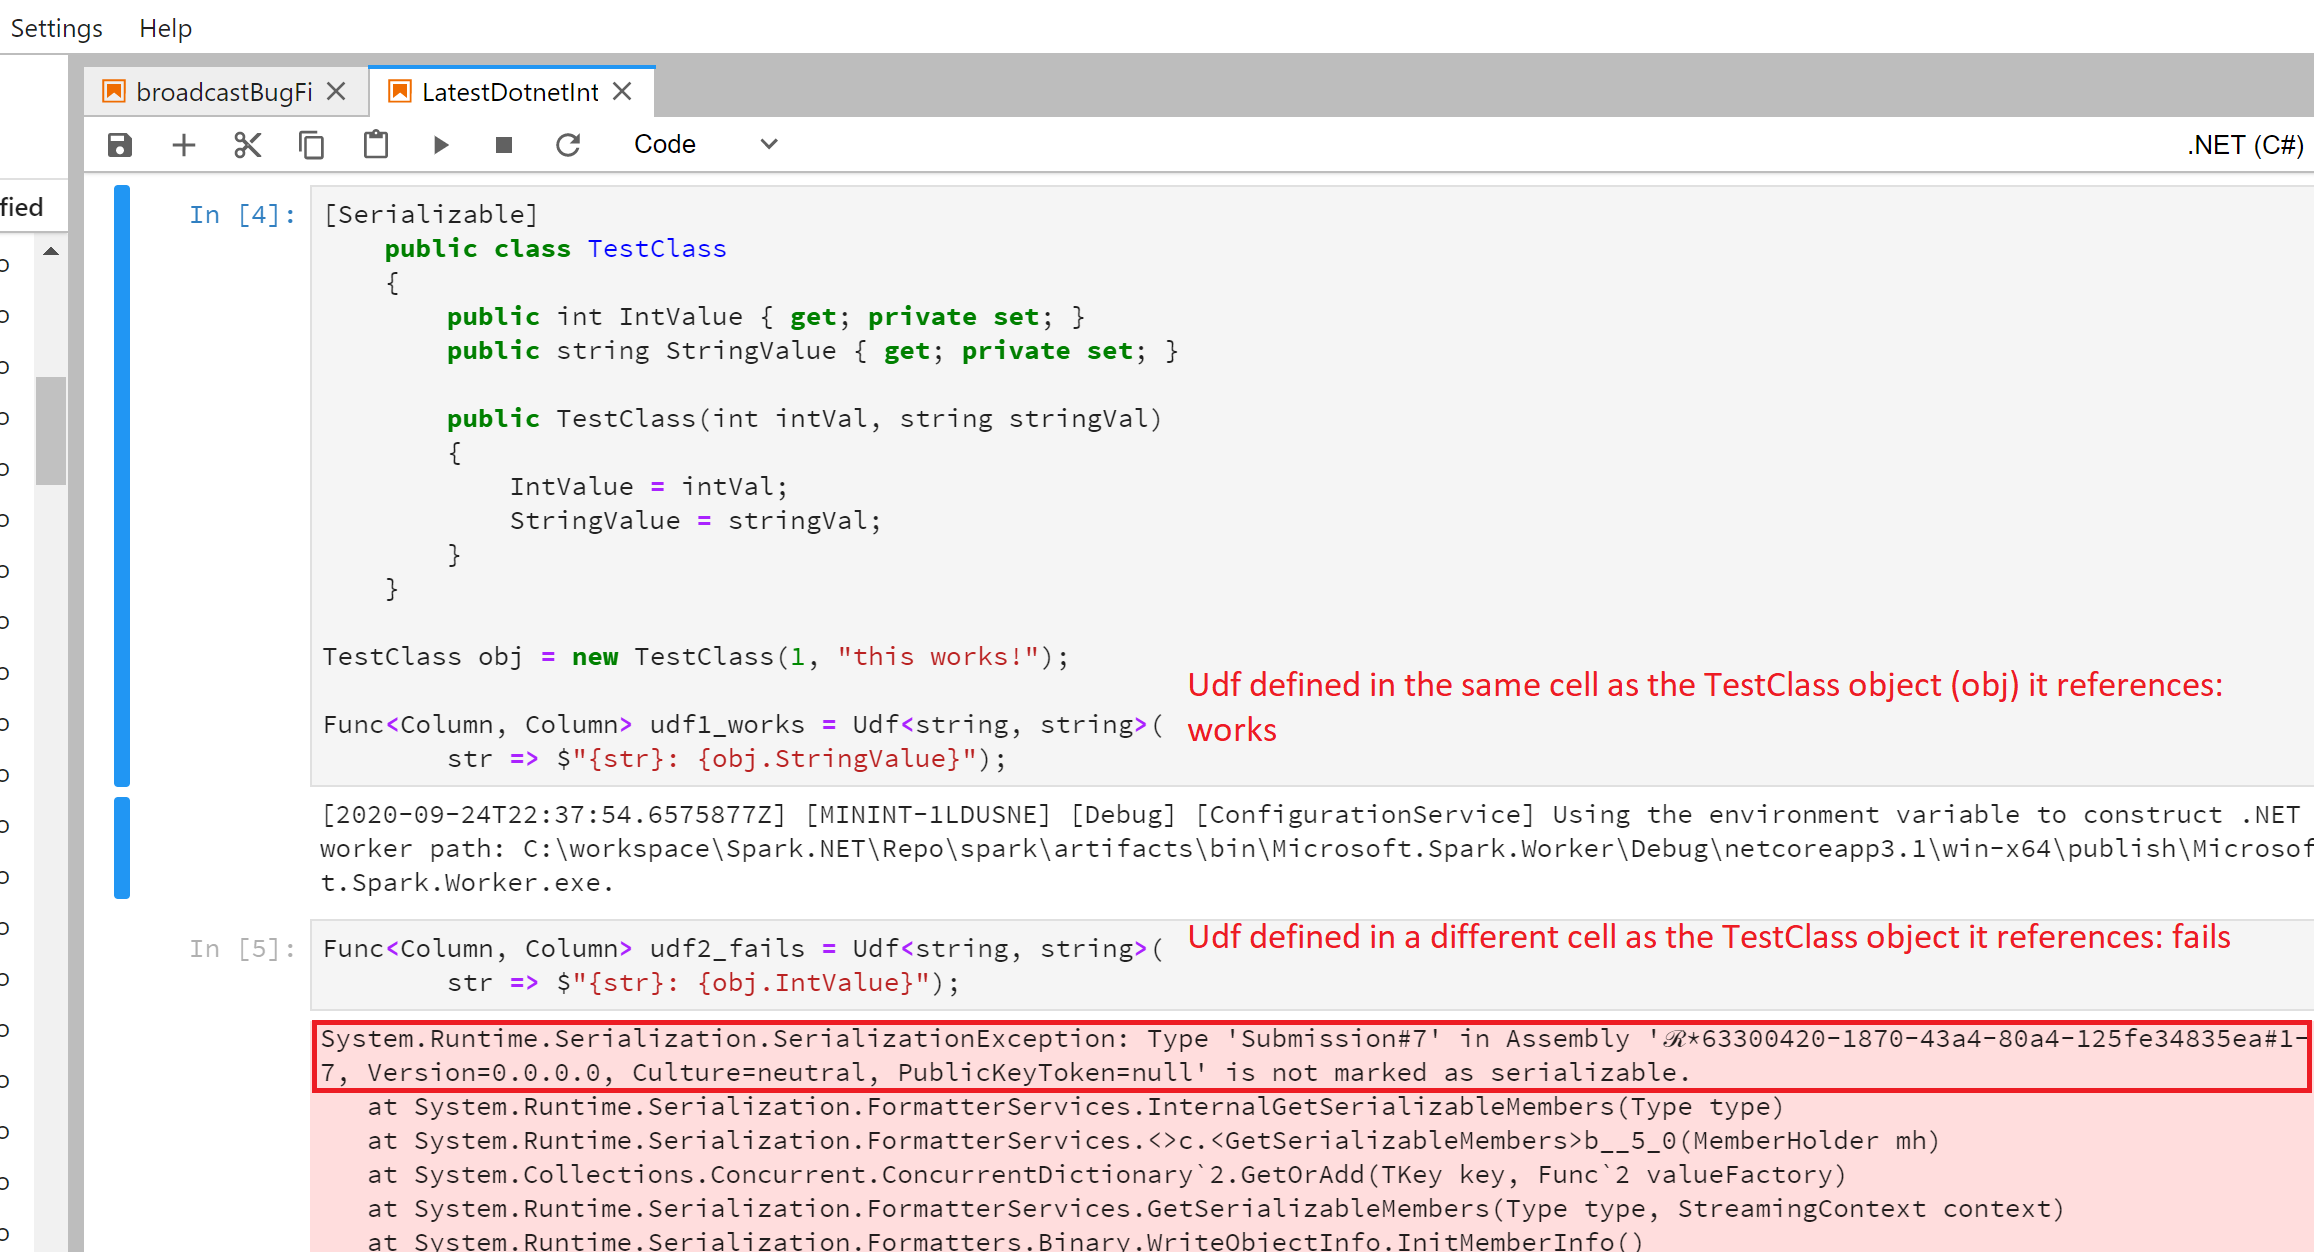The height and width of the screenshot is (1252, 2314).
Task: Close the LatestDotnetInt tab
Action: pos(622,91)
